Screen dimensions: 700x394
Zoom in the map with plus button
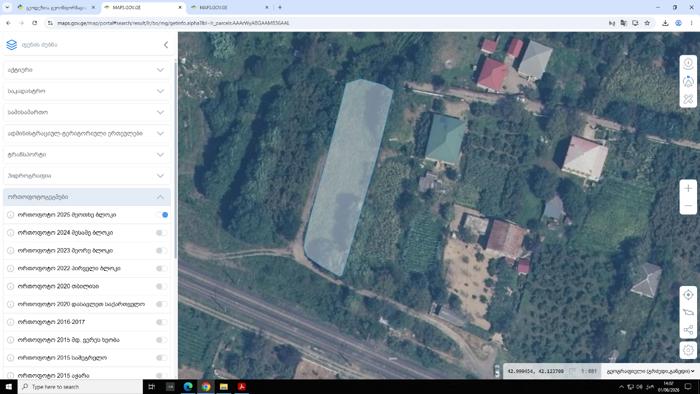coord(688,188)
